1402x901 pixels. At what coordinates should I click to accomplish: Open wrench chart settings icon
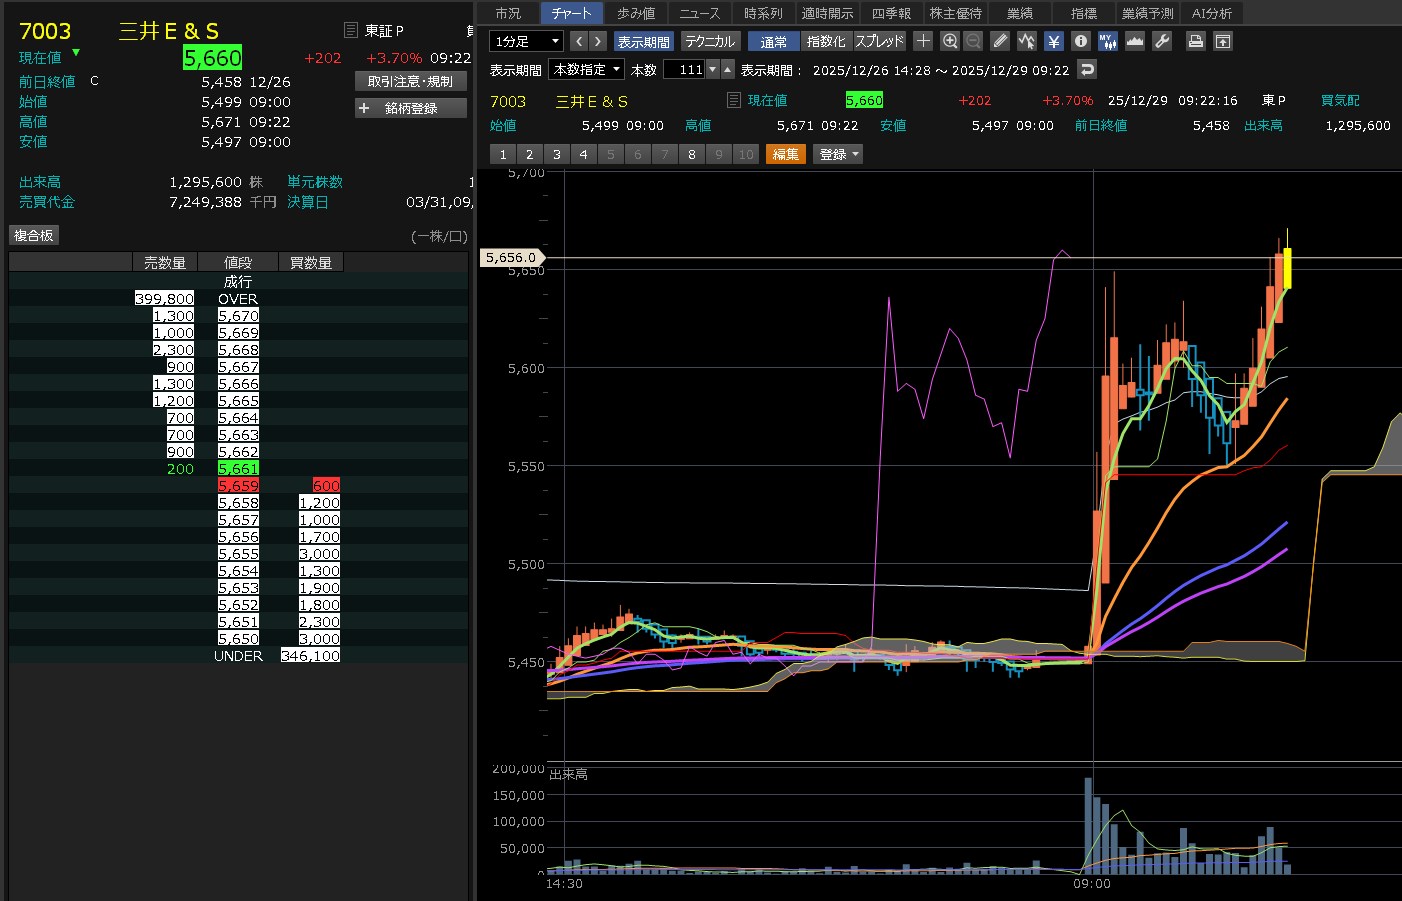click(x=1162, y=41)
